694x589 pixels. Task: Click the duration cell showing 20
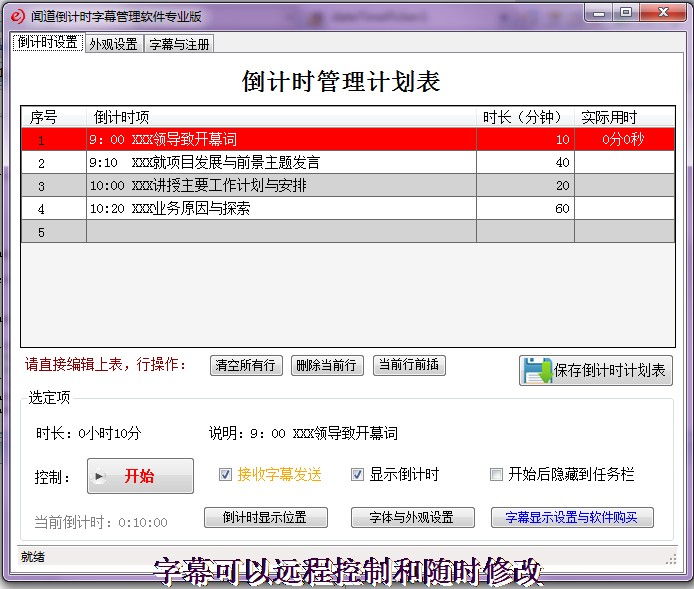525,185
